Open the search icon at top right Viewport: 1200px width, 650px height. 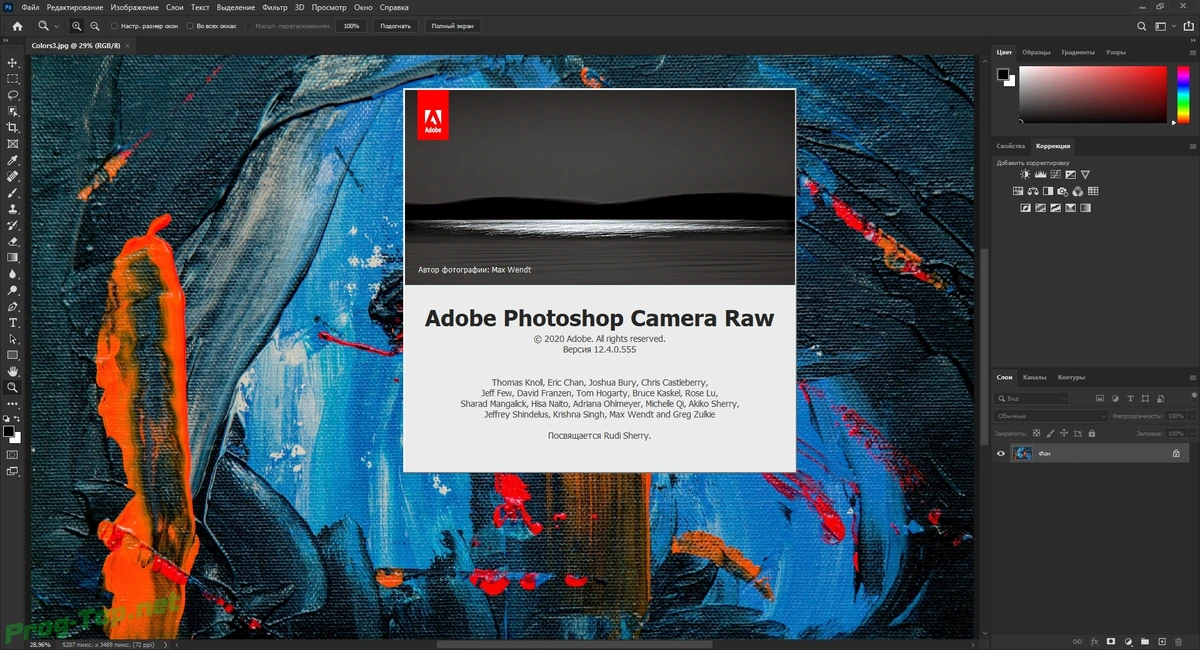pos(1142,26)
